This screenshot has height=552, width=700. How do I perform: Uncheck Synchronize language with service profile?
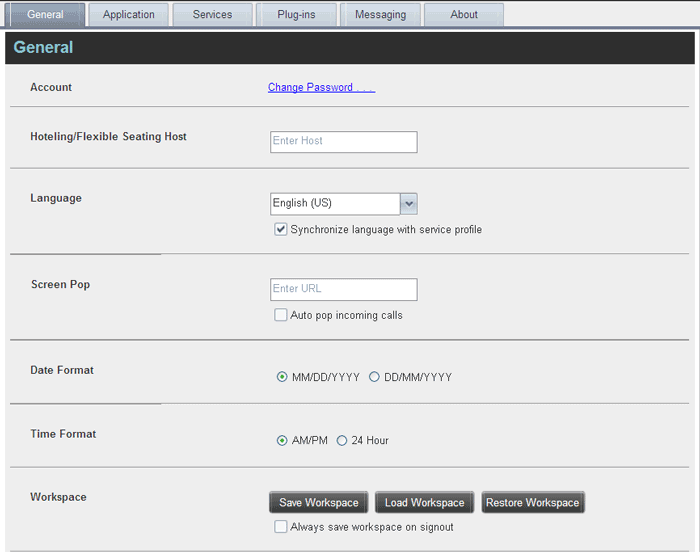click(x=280, y=230)
